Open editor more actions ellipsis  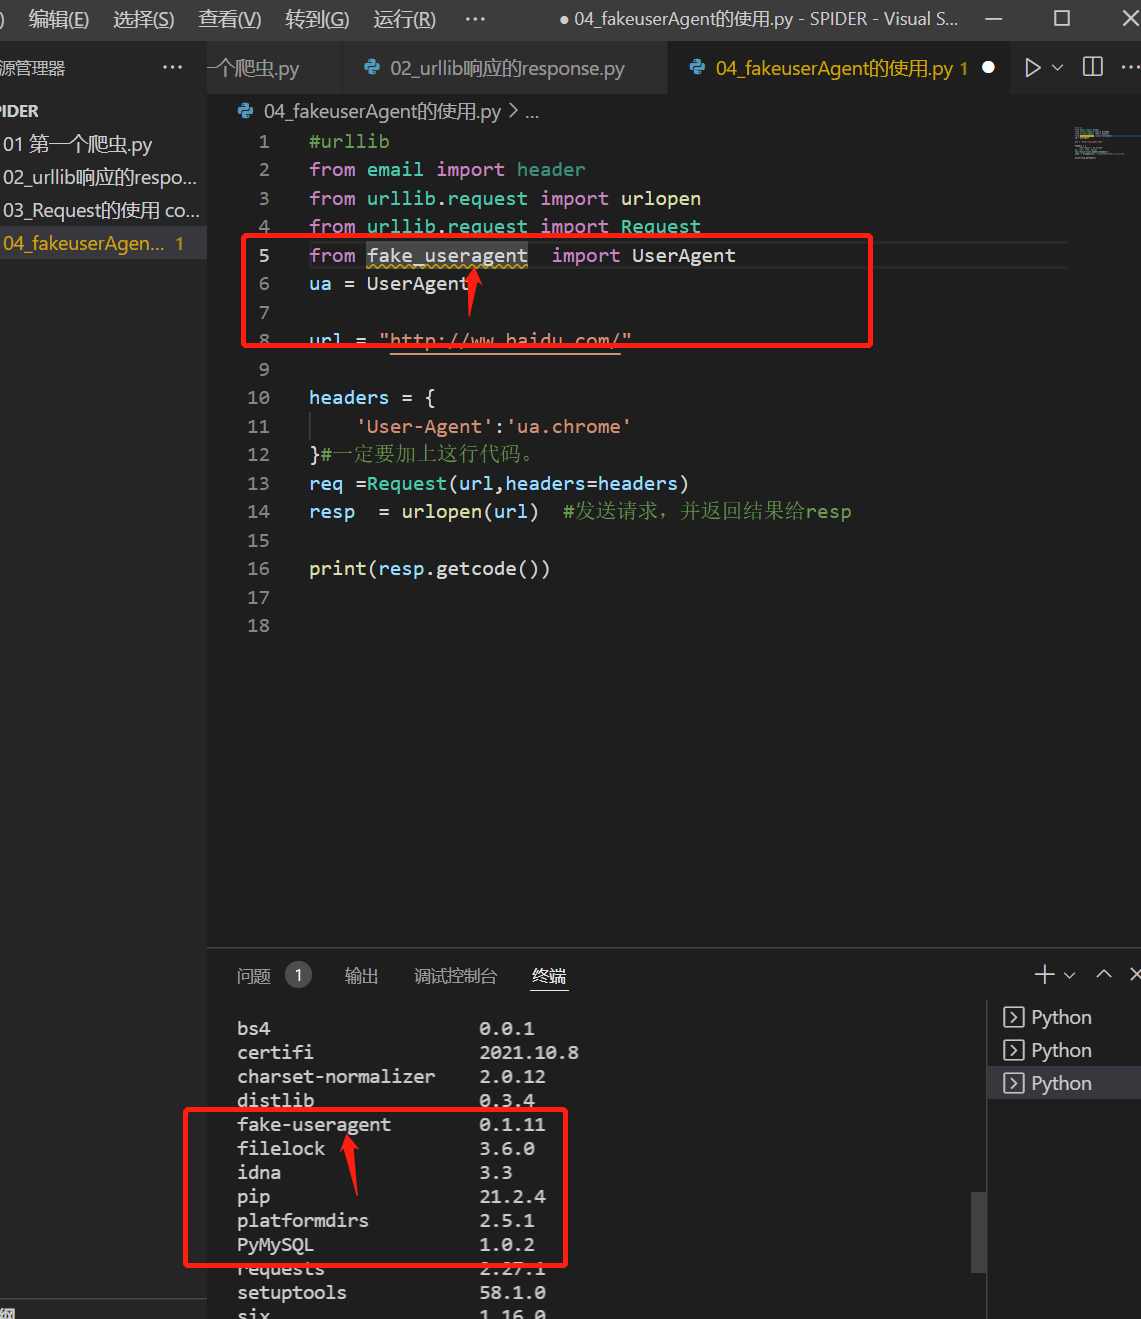tap(1130, 67)
